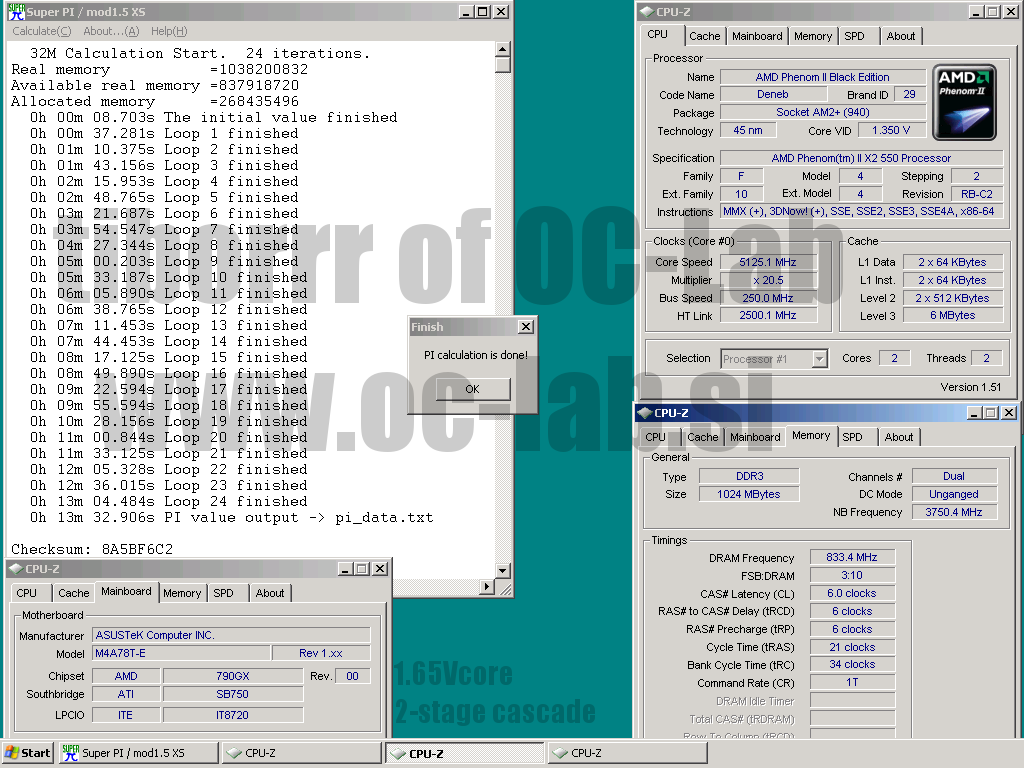
Task: Click right arrow of the Super PI horizontal scrollbar
Action: [x=487, y=586]
